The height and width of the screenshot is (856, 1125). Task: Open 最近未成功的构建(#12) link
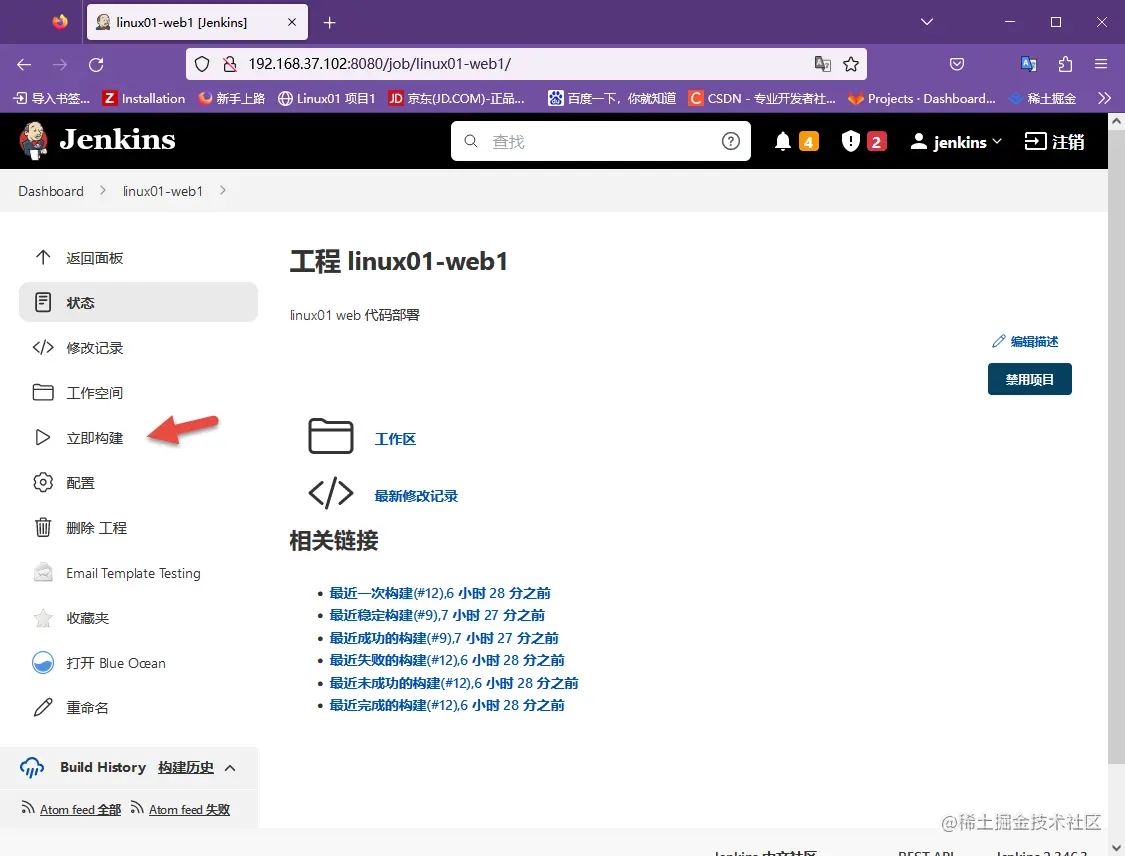coord(454,683)
